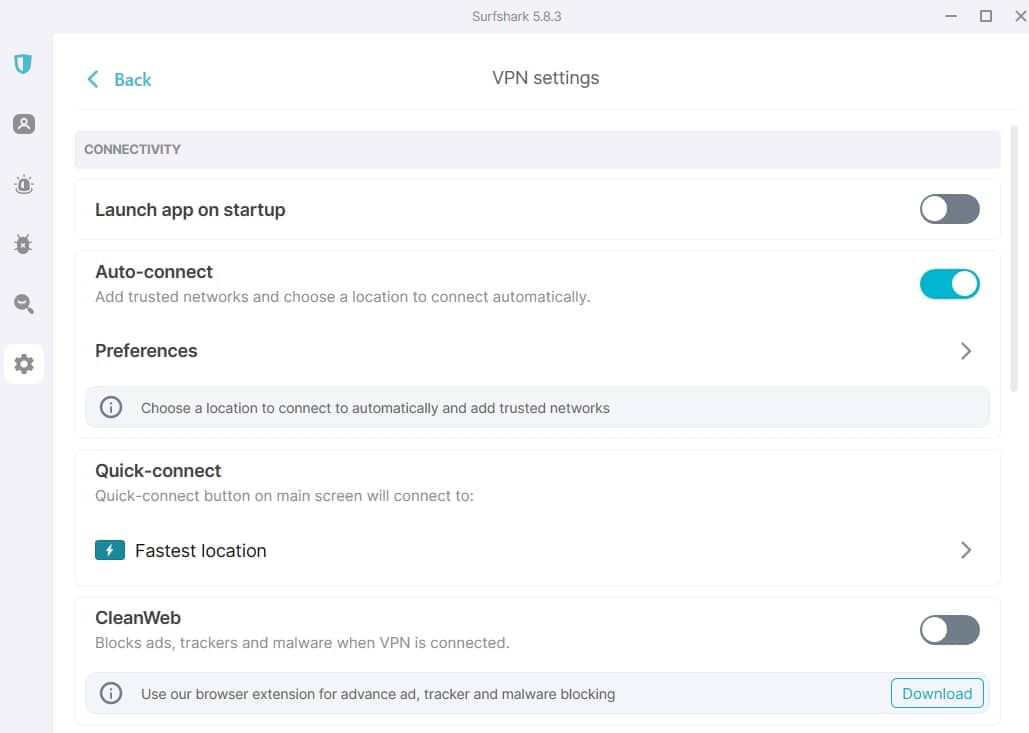Click info icon beside browser extension hint
Screen dimensions: 1029x733
click(x=111, y=693)
